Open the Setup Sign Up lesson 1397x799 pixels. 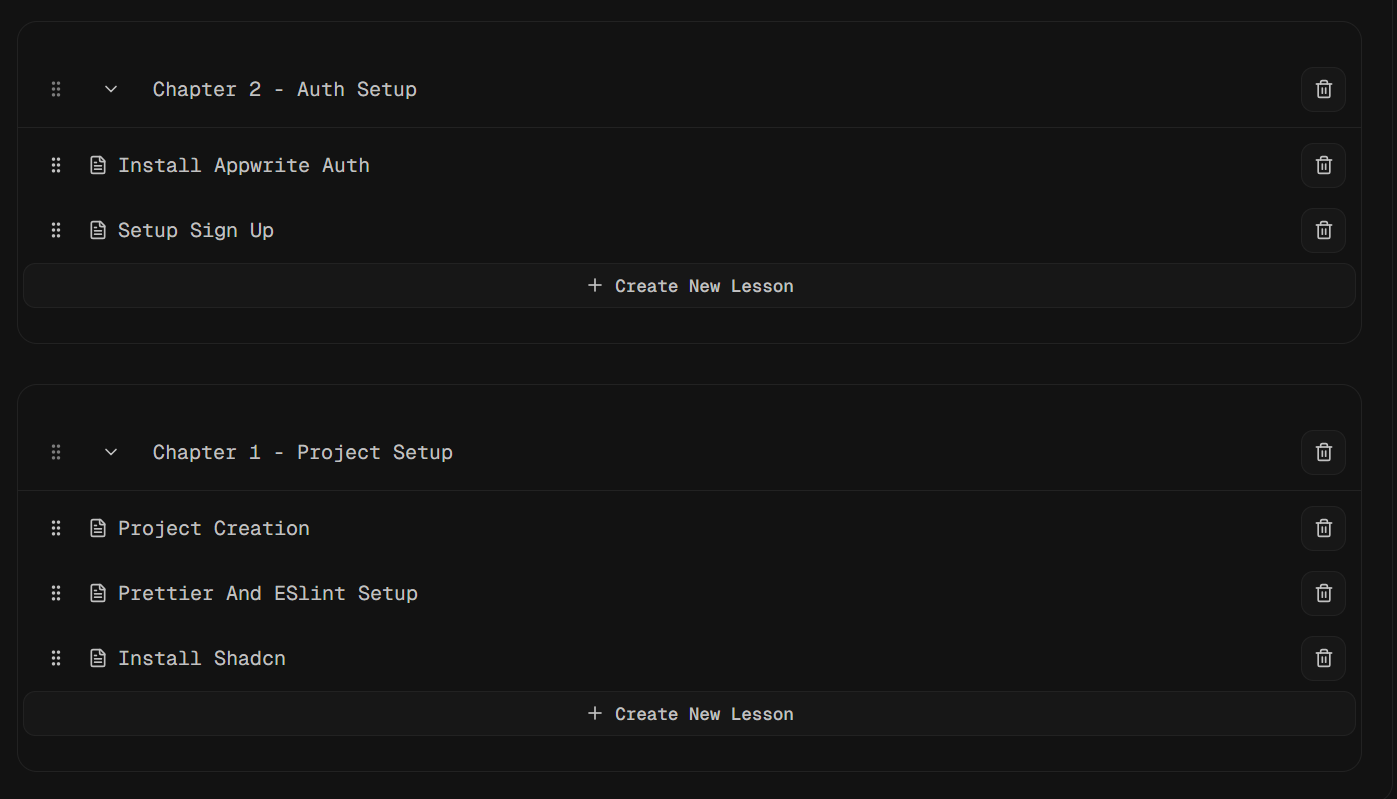pyautogui.click(x=196, y=230)
